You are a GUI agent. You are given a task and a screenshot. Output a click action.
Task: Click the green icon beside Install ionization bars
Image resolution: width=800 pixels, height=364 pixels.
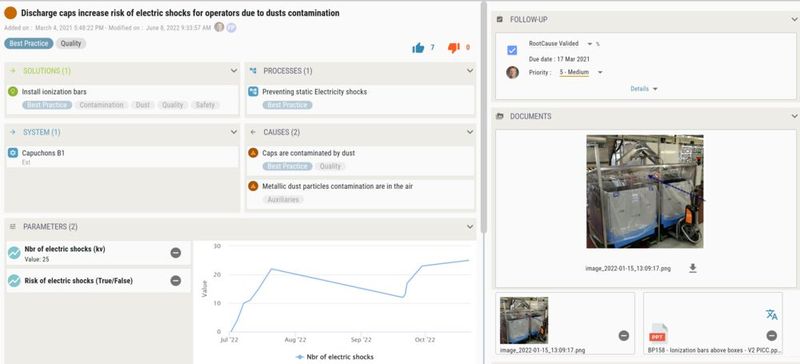13,92
